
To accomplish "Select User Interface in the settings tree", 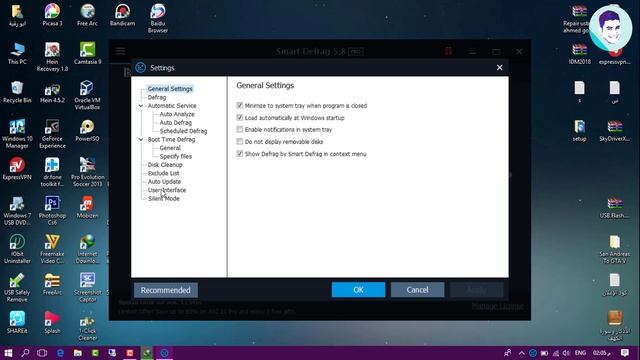I will point(167,190).
